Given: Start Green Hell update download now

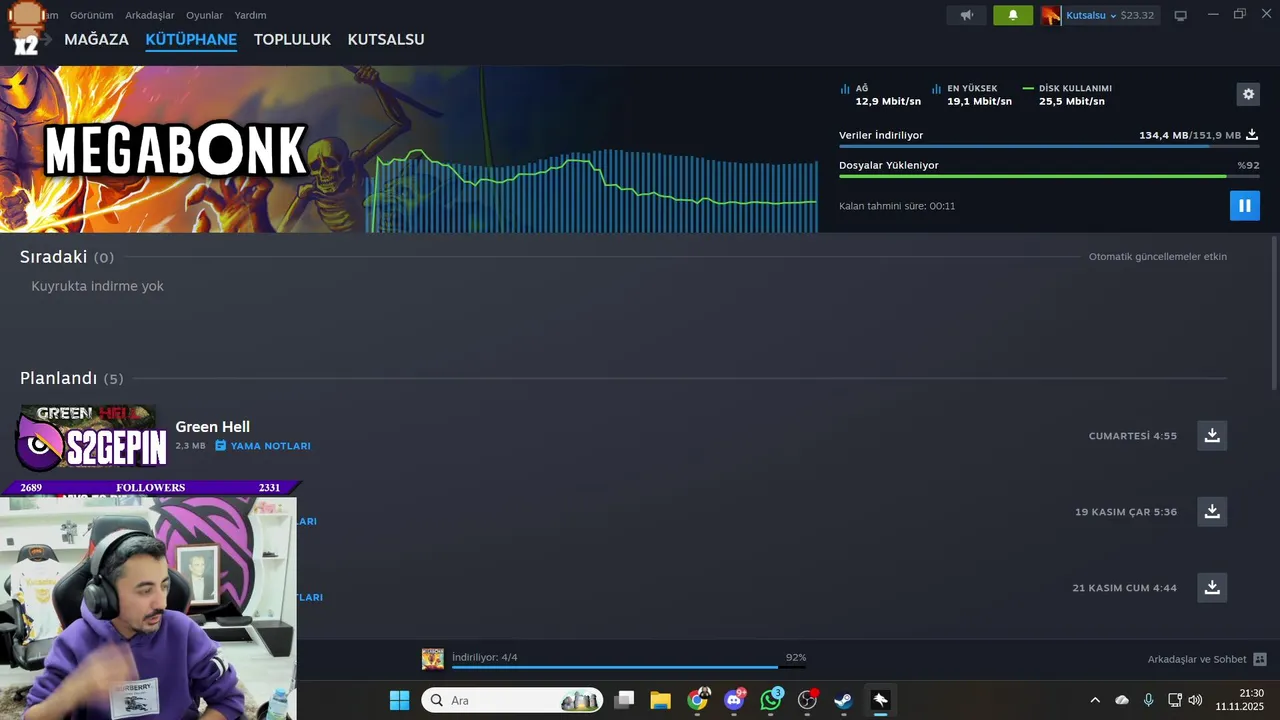Looking at the screenshot, I should coord(1212,435).
